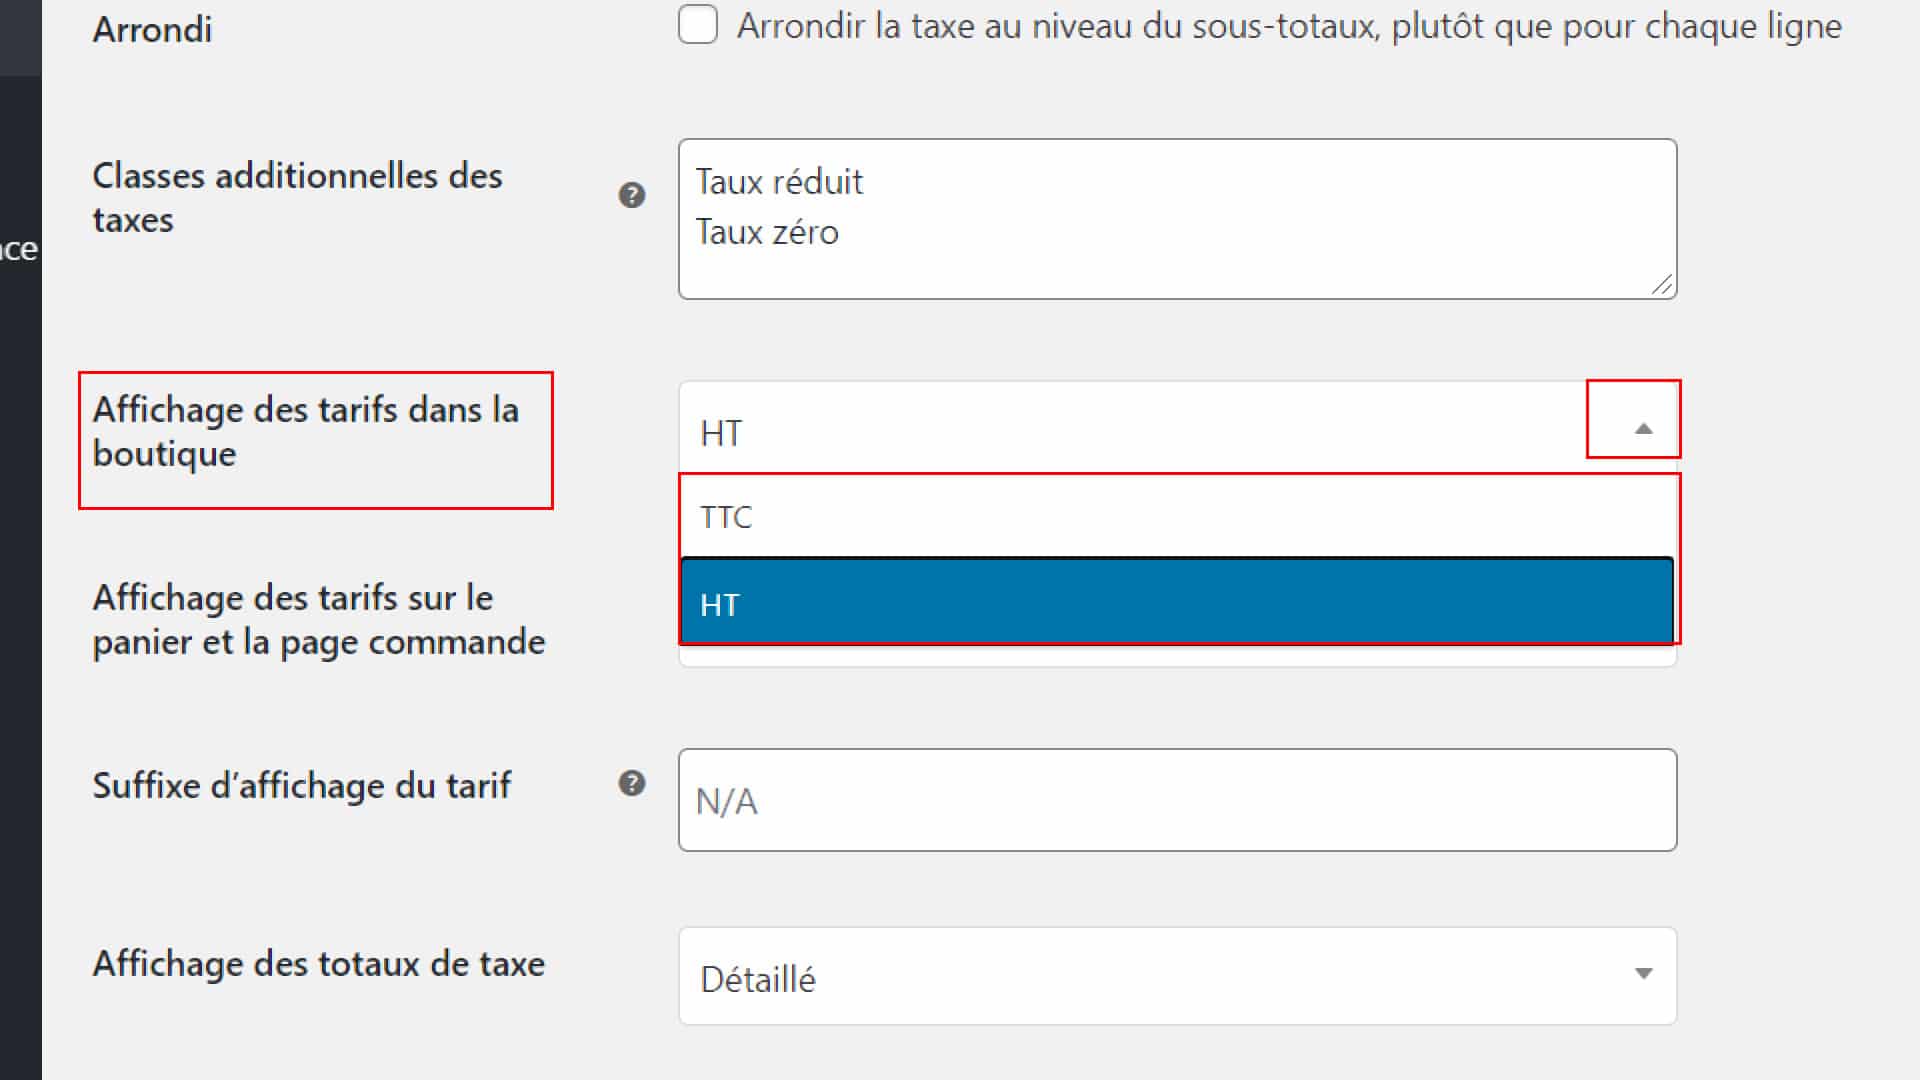Click the Détaillé dropdown arrow

point(1643,973)
